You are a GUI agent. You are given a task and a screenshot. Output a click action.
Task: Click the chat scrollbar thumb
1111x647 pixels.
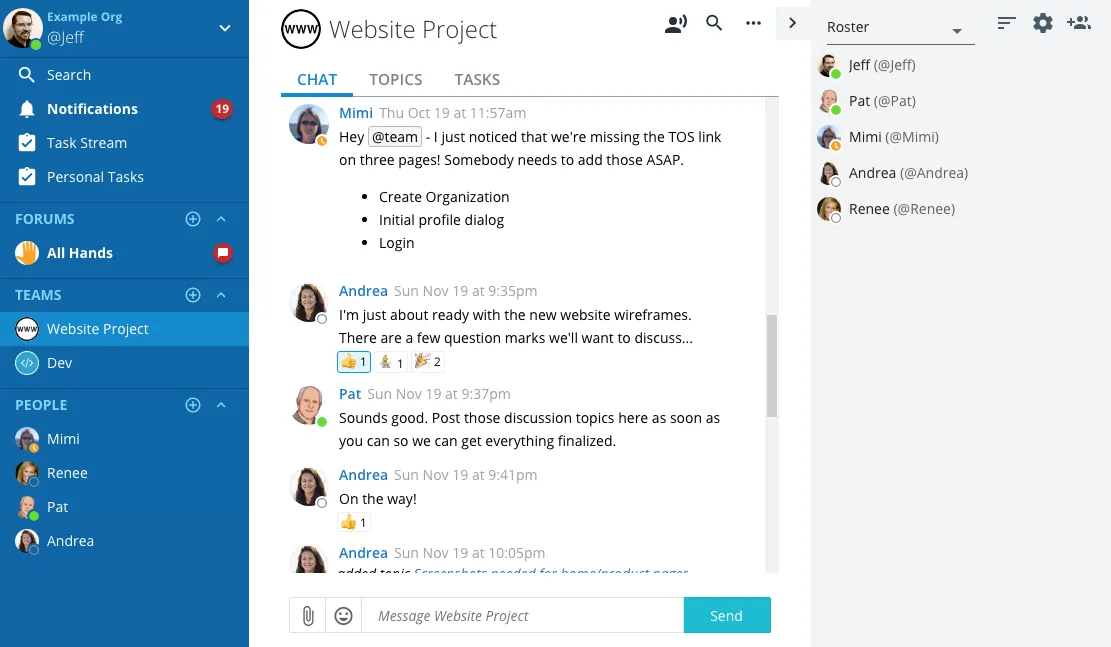coord(772,366)
